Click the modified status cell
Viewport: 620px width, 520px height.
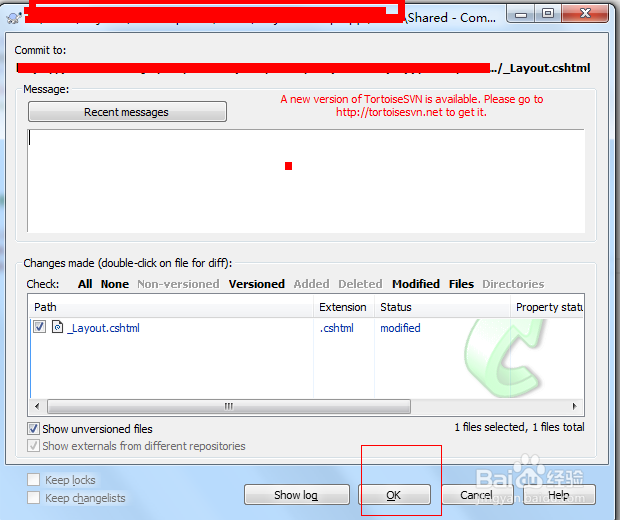[400, 328]
